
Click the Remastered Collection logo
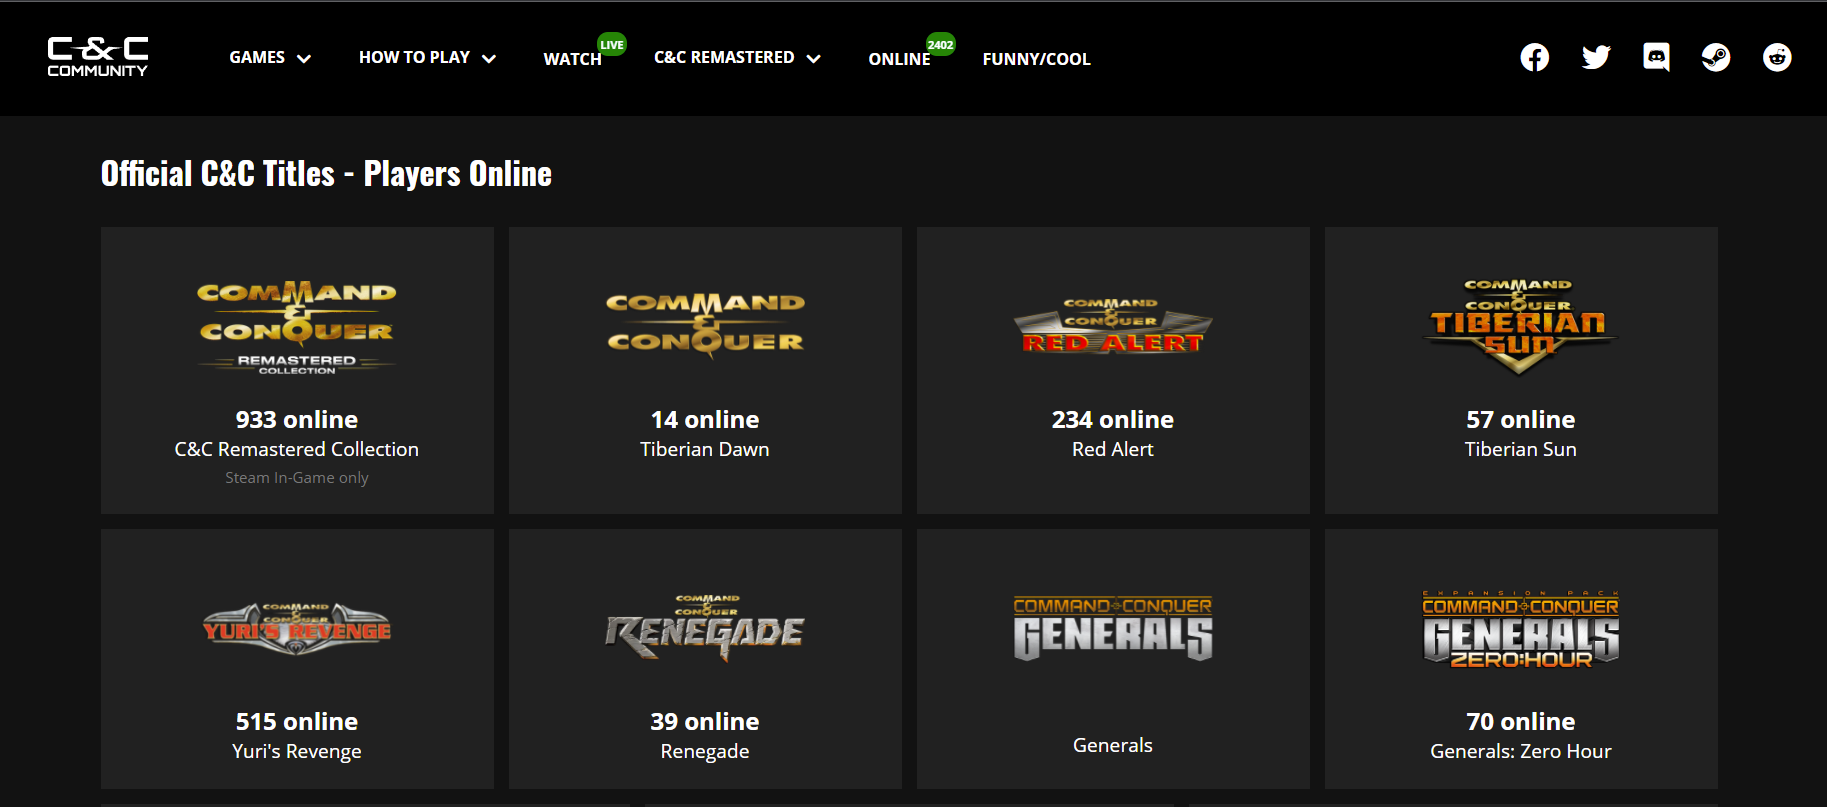point(297,328)
